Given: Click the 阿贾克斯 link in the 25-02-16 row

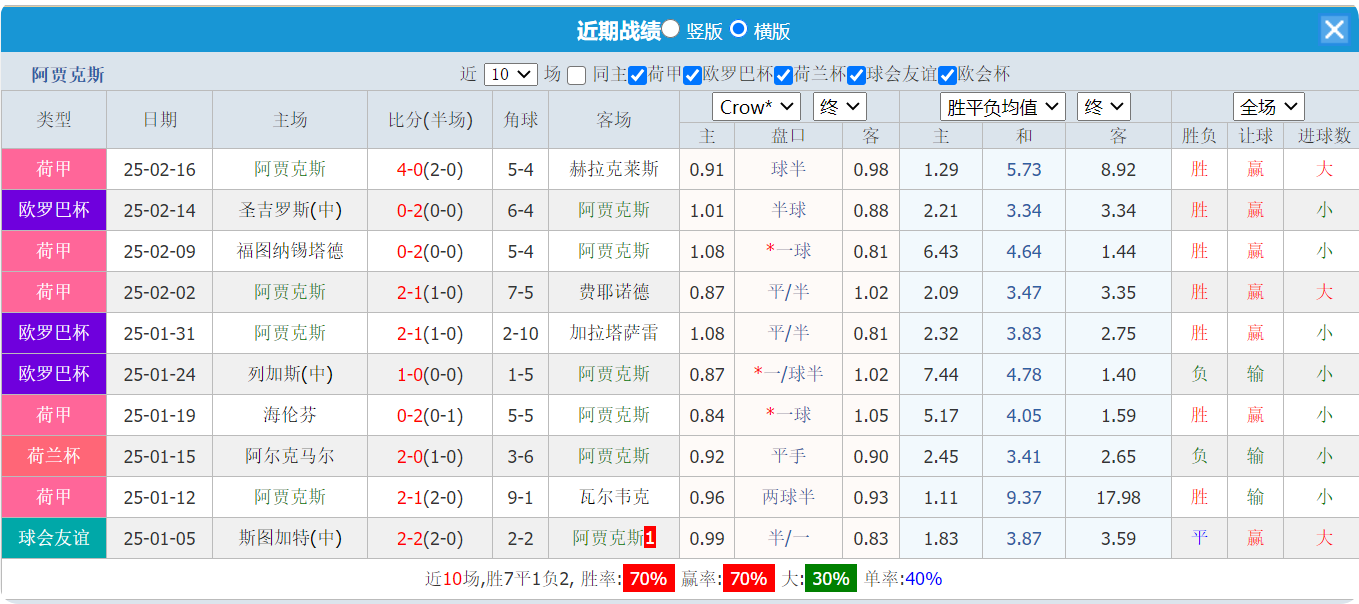Looking at the screenshot, I should click(x=288, y=169).
